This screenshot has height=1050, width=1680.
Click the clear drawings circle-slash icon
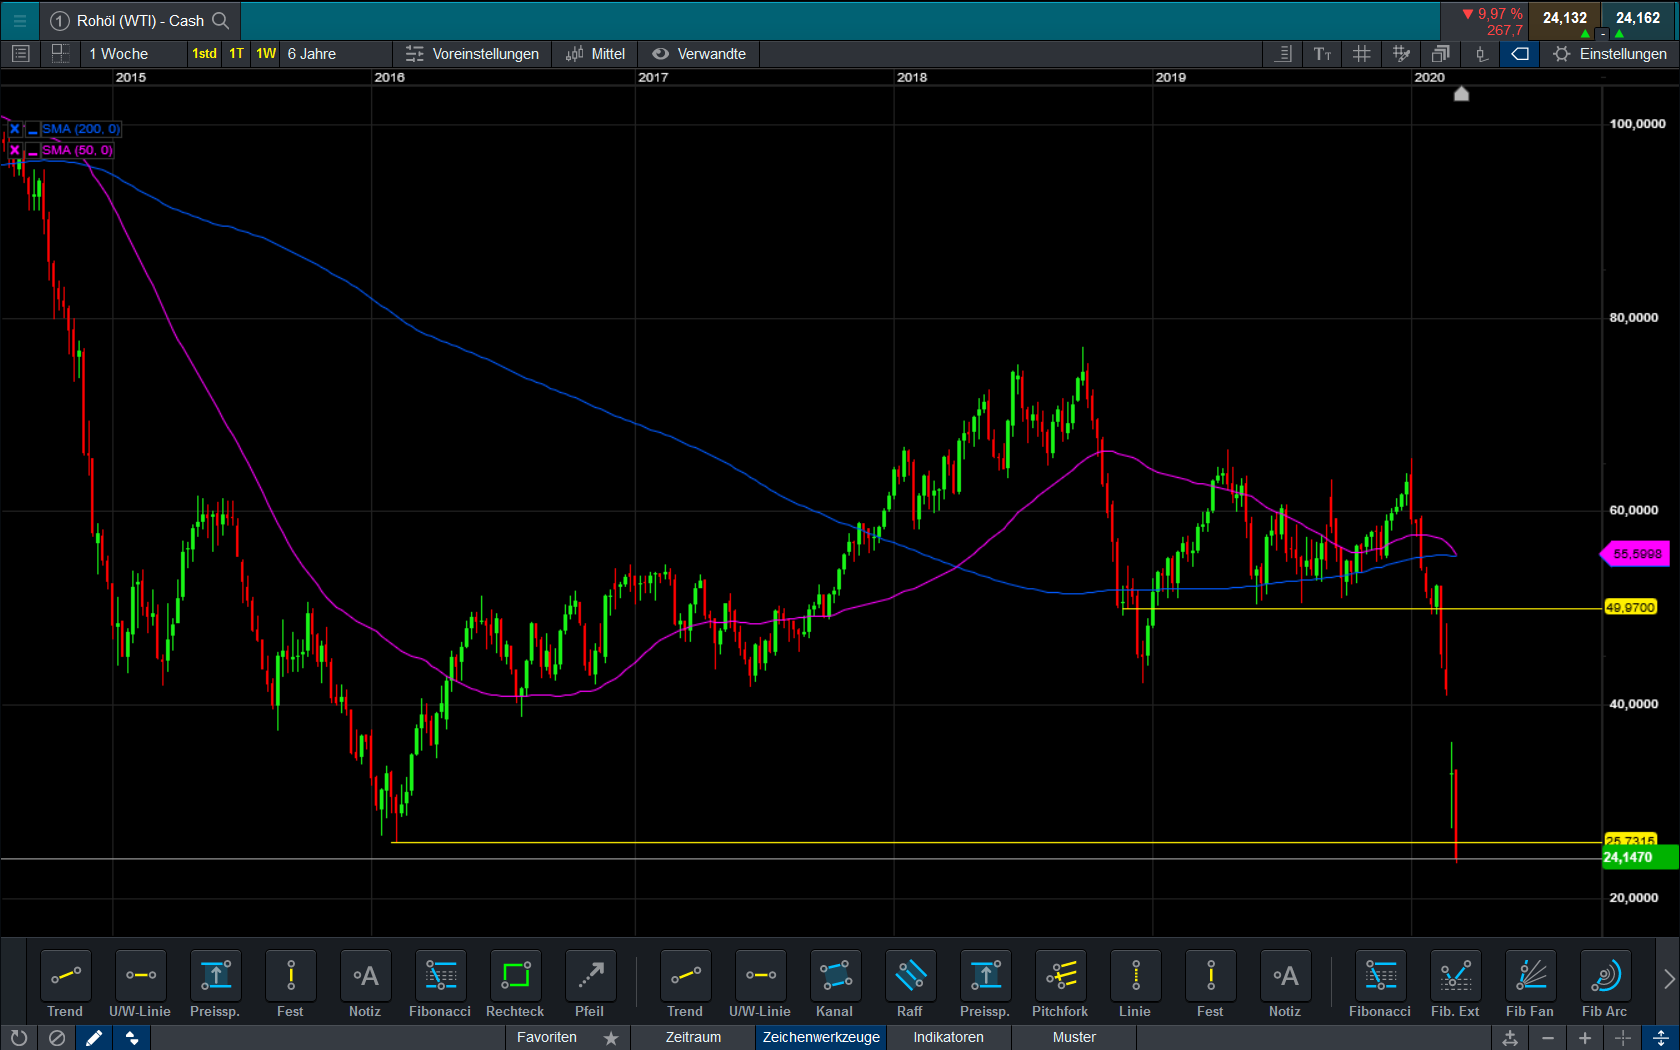tap(57, 1038)
